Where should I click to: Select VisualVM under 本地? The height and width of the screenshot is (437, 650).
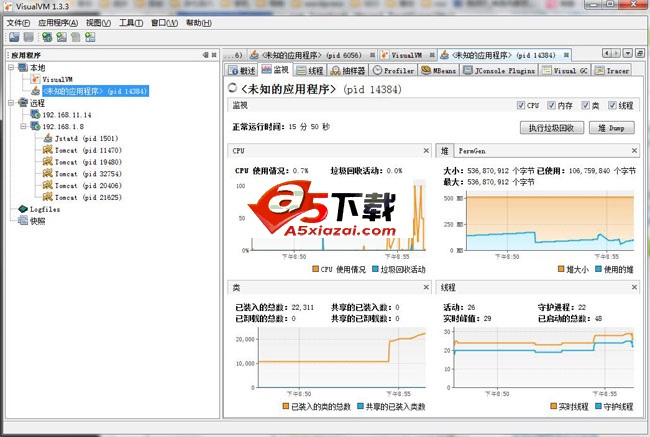pyautogui.click(x=57, y=79)
